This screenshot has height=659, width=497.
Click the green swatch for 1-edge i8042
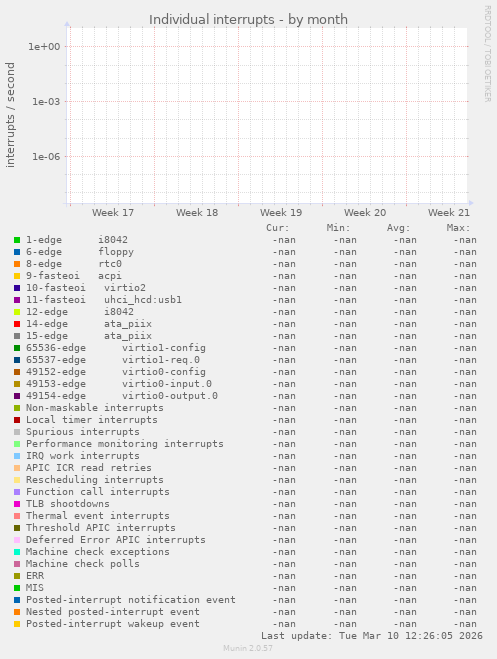[17, 240]
